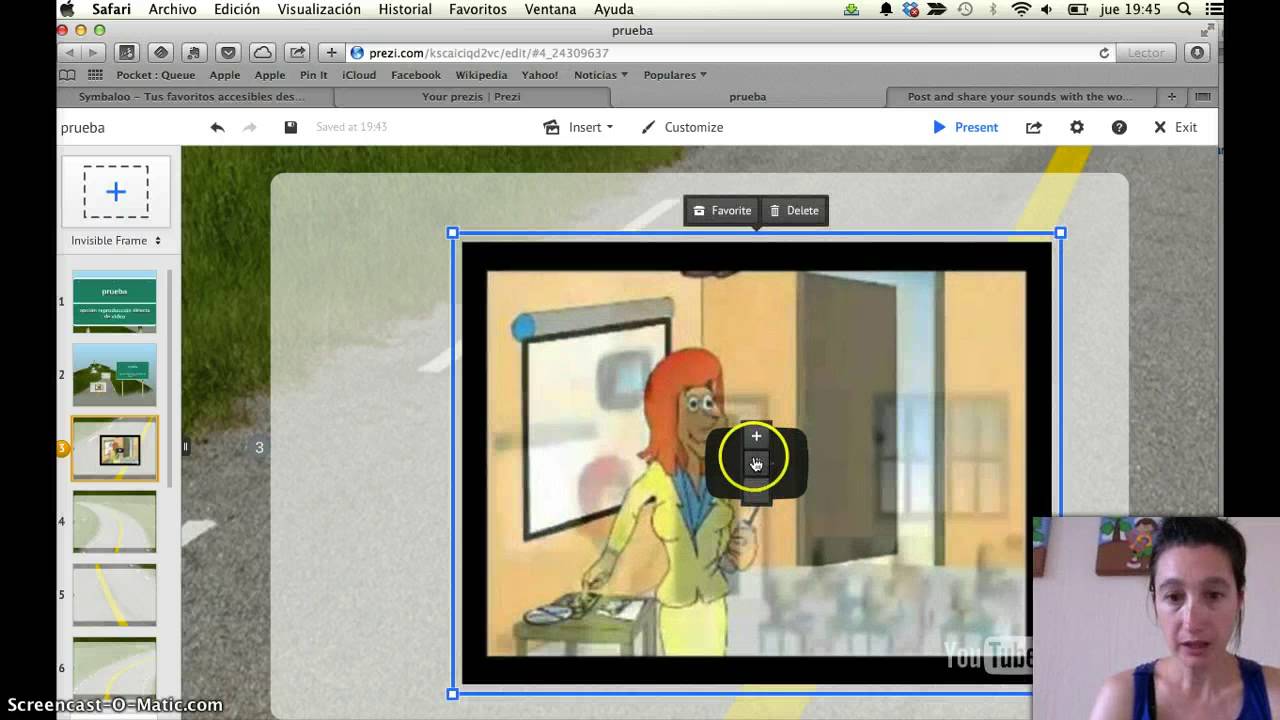This screenshot has width=1280, height=720.
Task: Open the Pin It bookmark
Action: coord(313,75)
